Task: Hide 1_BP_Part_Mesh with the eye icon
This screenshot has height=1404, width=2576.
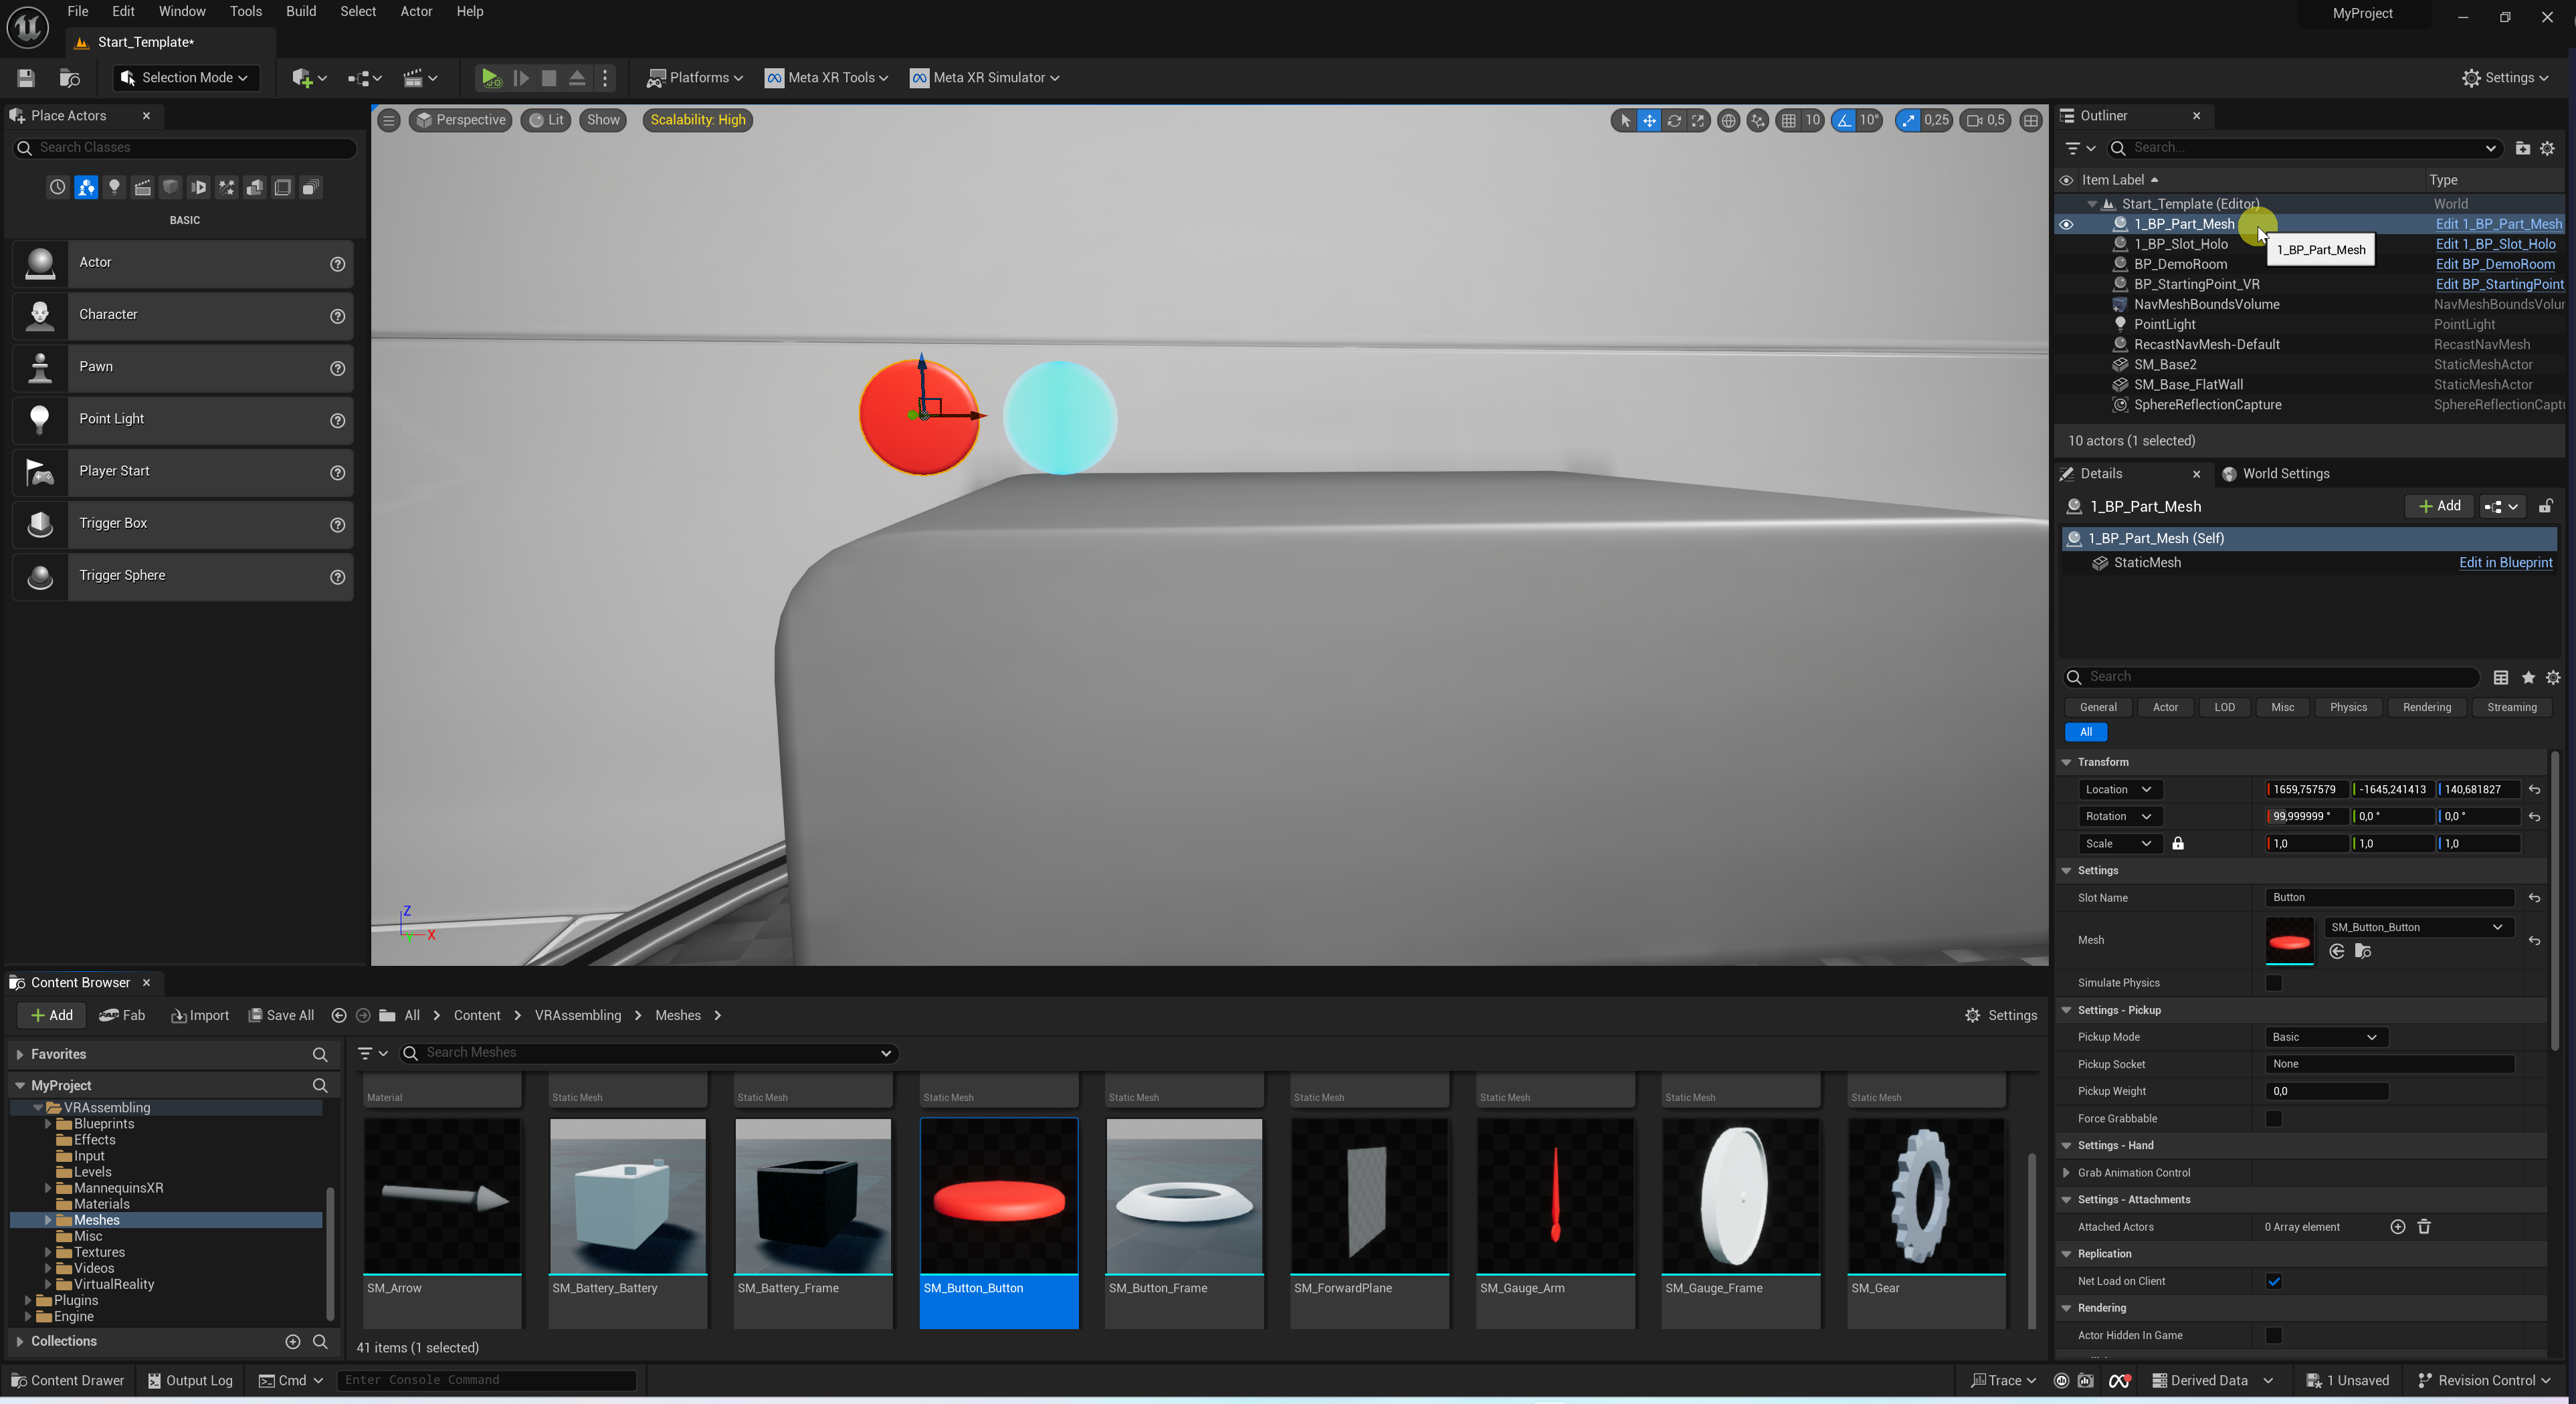Action: [x=2066, y=224]
